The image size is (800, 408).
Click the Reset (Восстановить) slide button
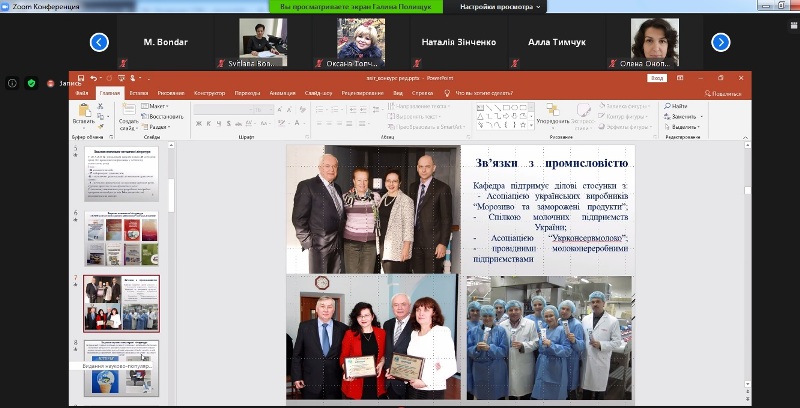[162, 116]
